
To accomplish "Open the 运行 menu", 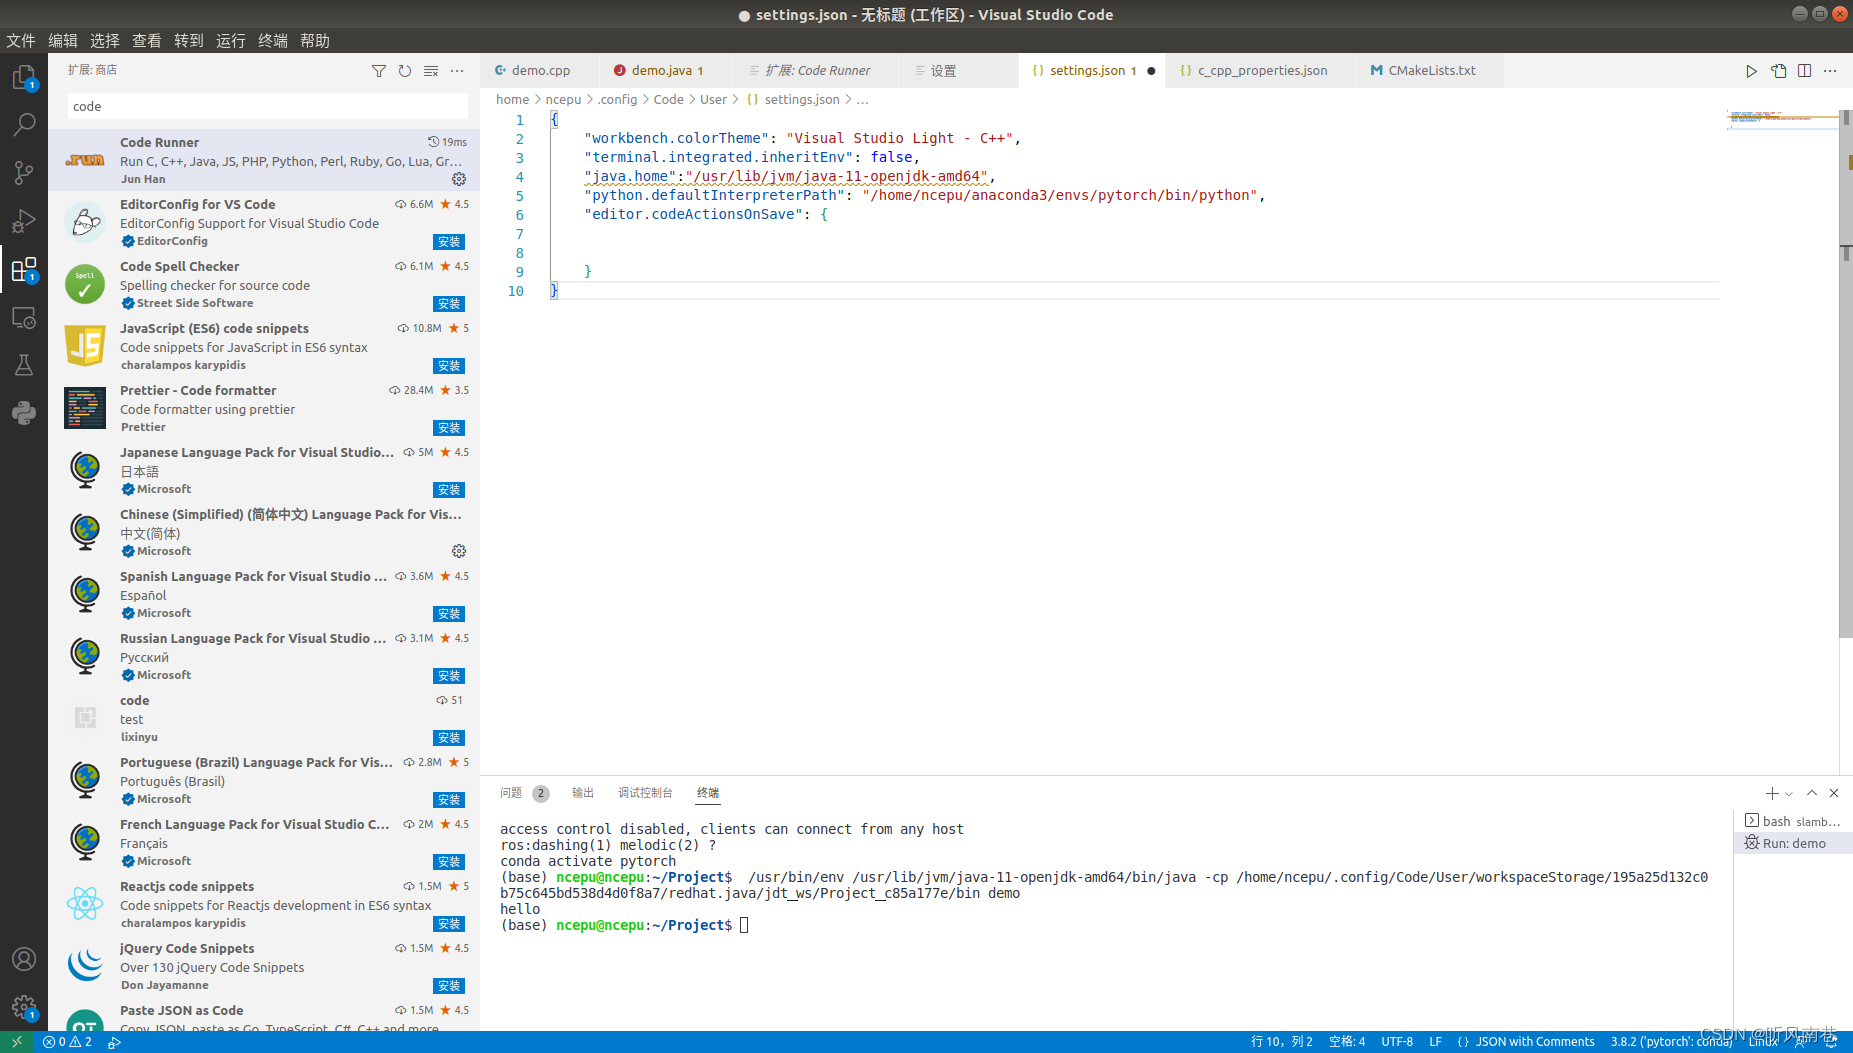I will pos(231,41).
